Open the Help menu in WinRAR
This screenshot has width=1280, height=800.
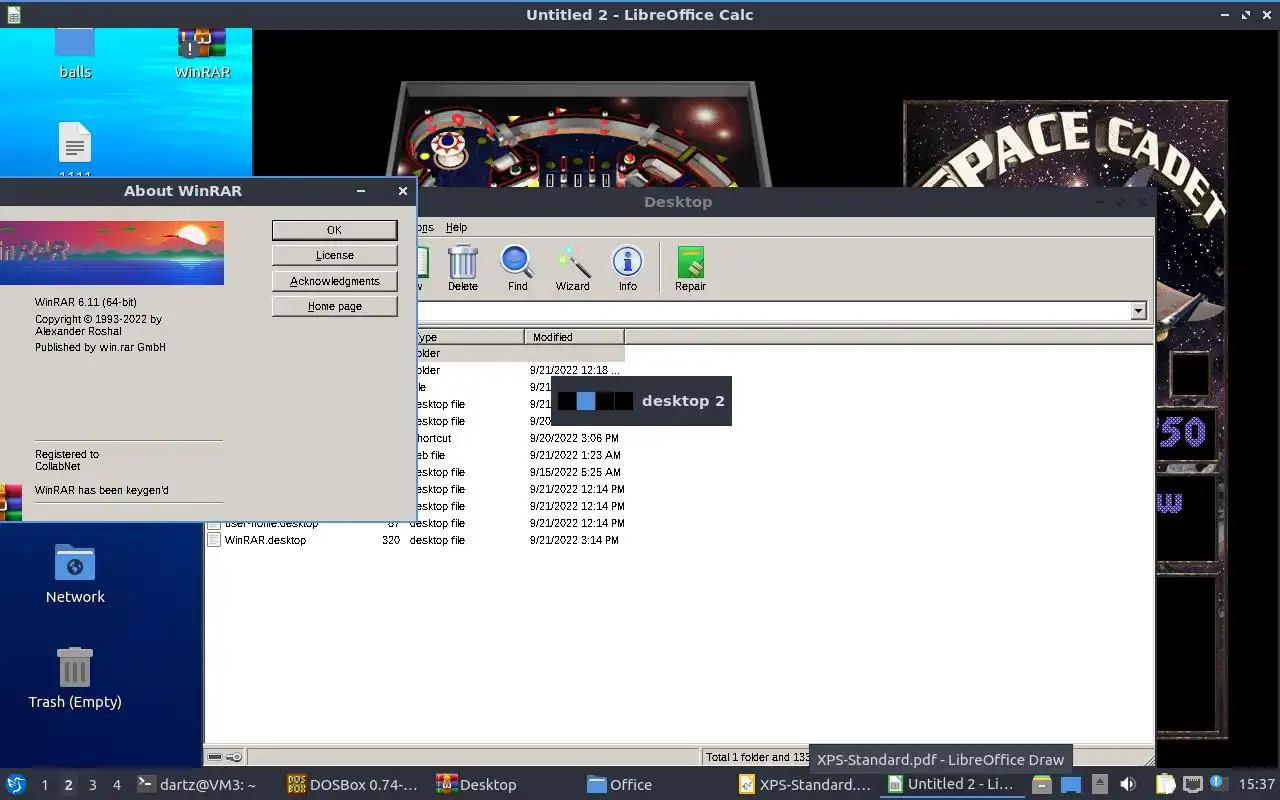tap(456, 228)
